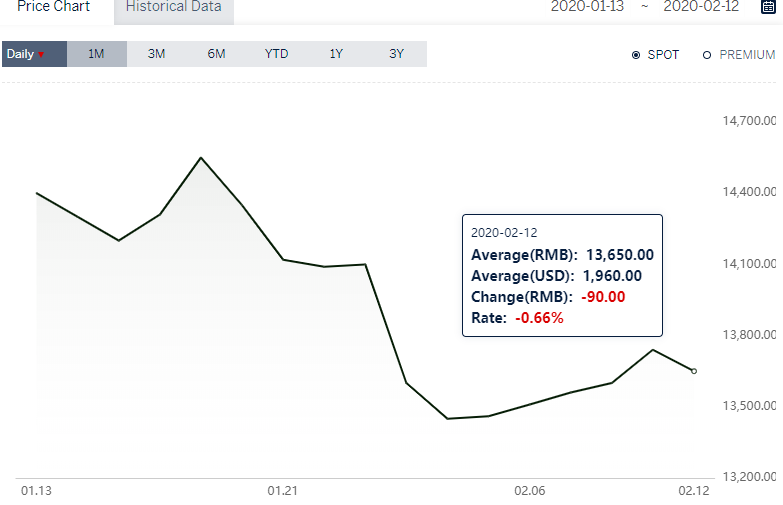Choose the 6M time range
This screenshot has width=783, height=505.
click(216, 54)
